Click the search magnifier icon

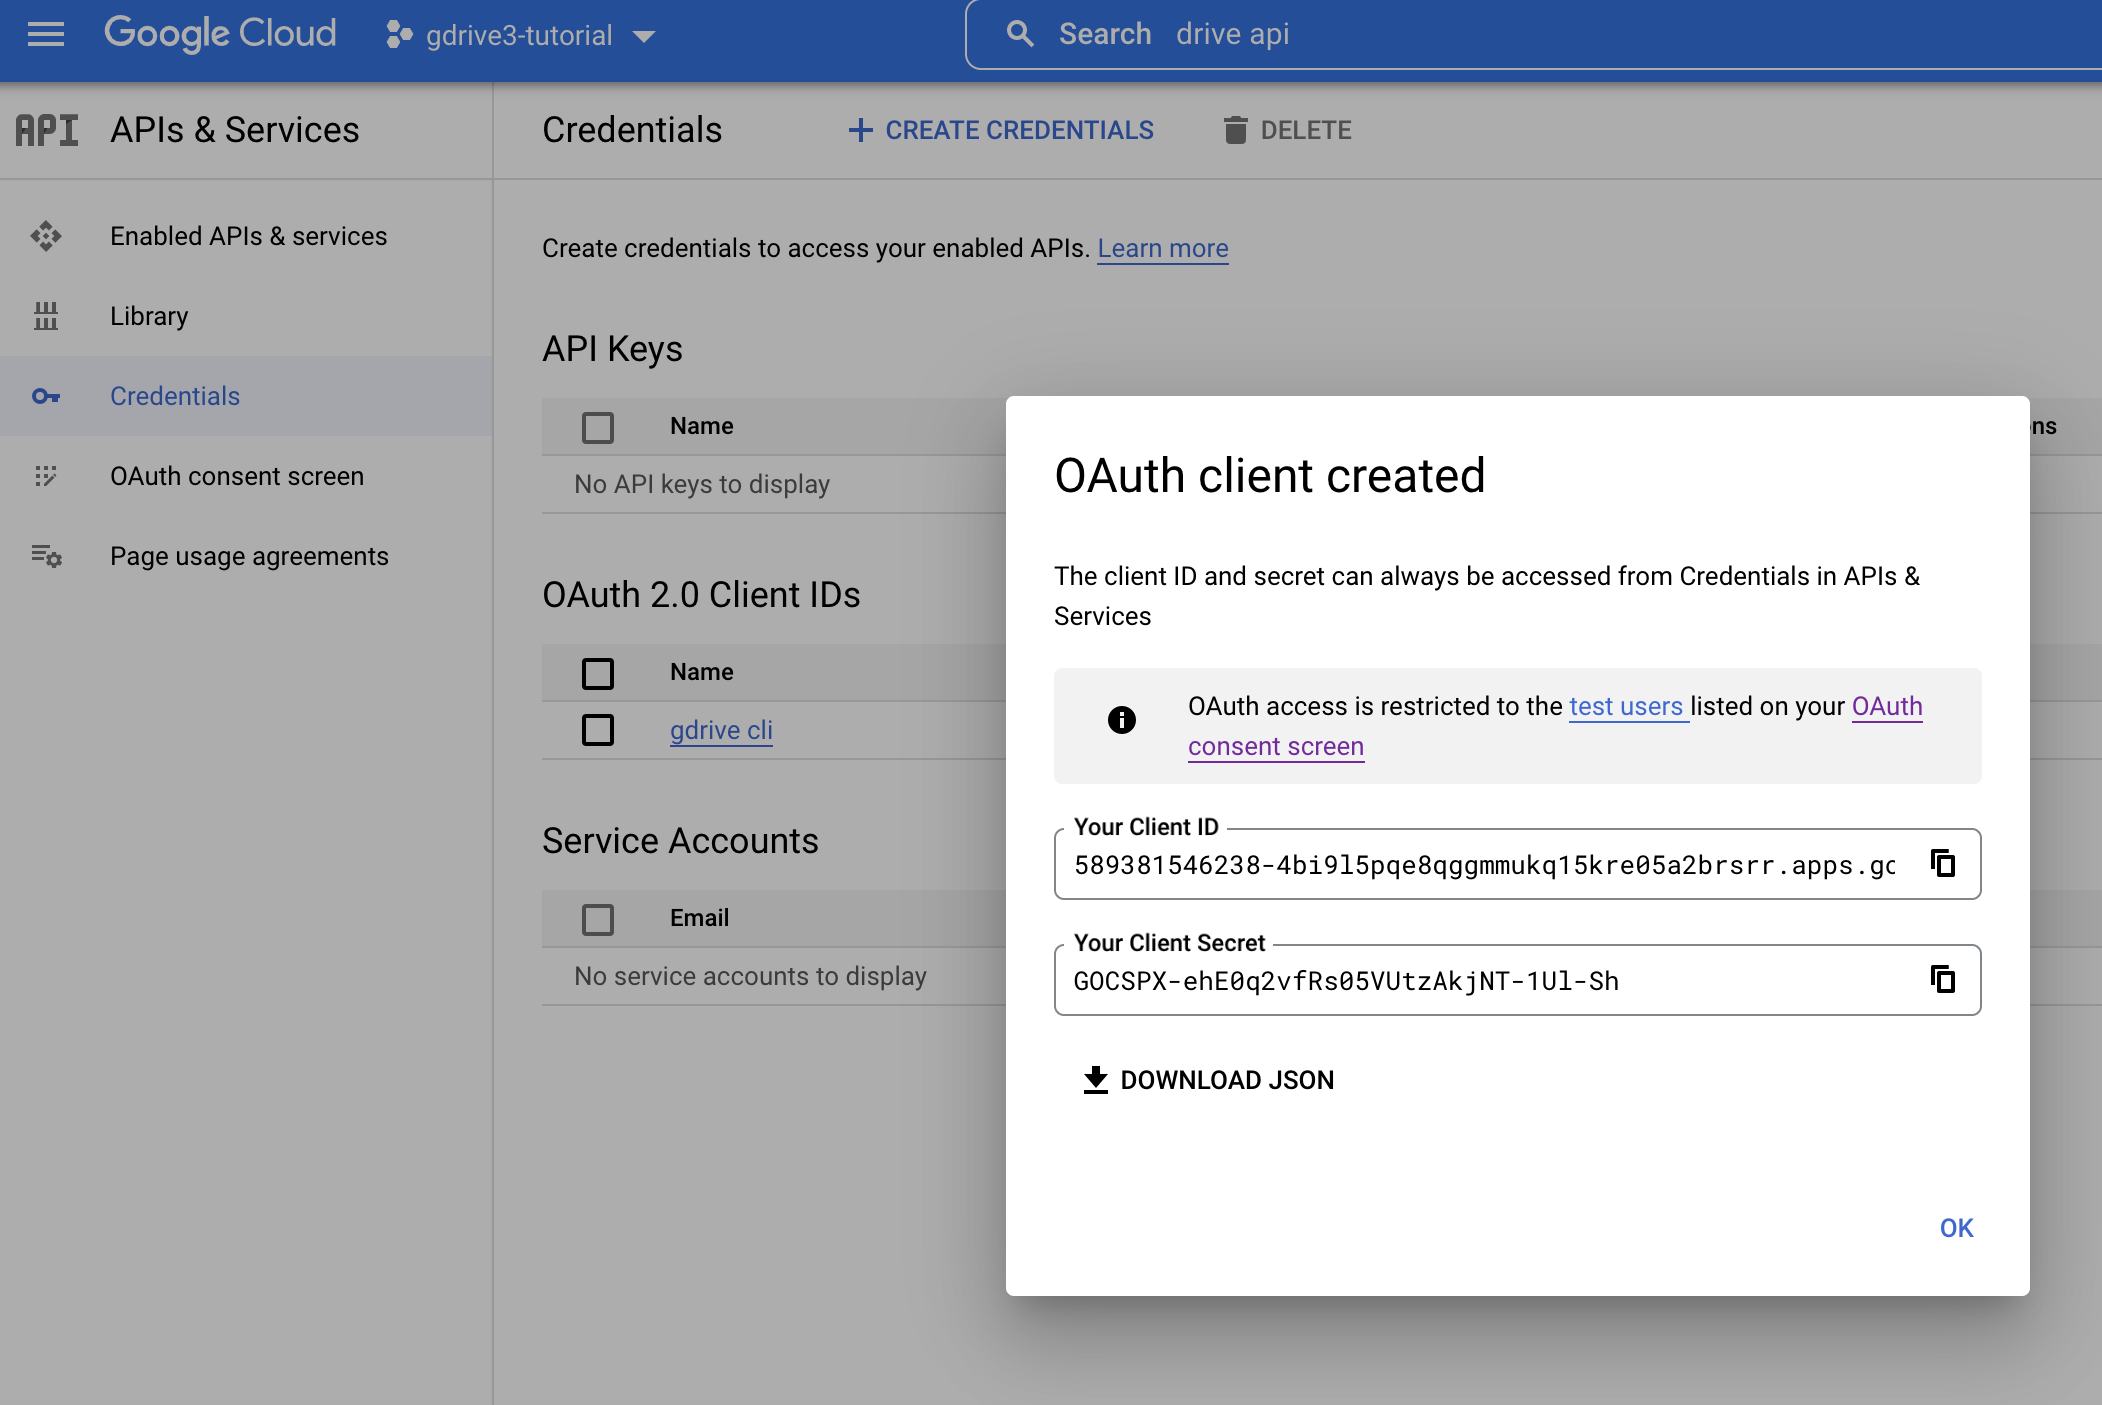click(x=1020, y=34)
